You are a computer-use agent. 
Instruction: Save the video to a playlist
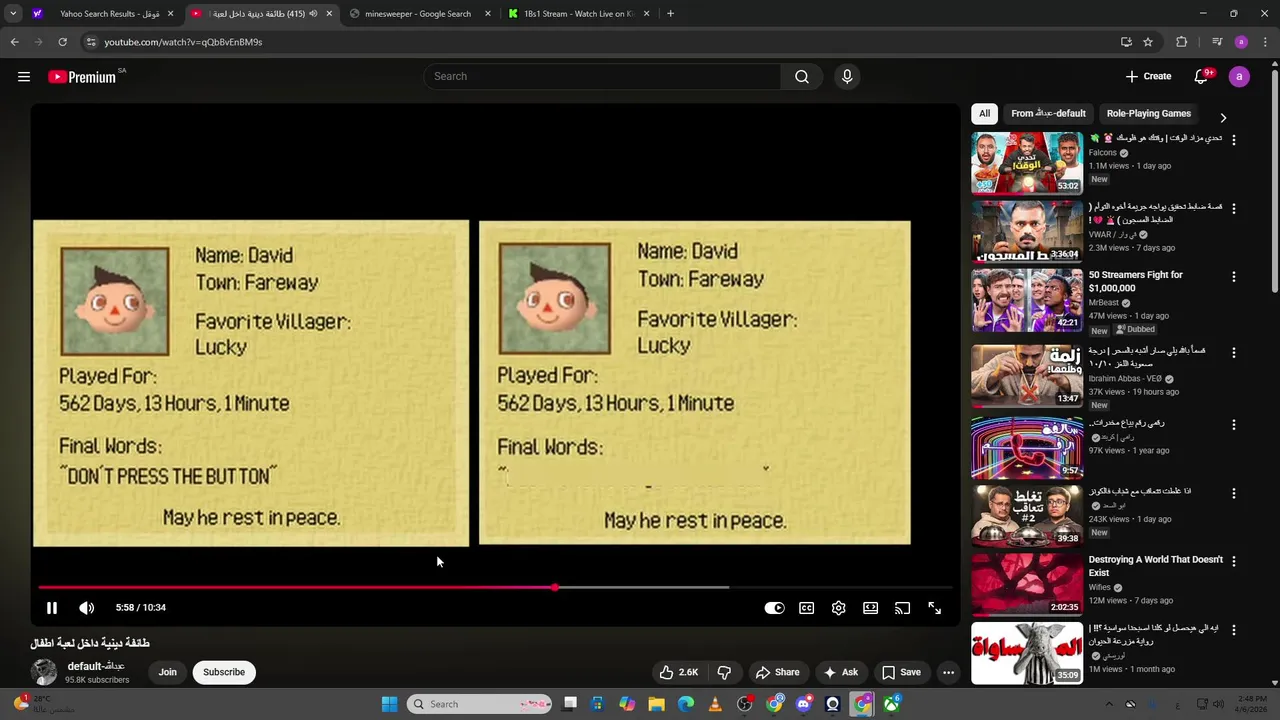coord(901,672)
